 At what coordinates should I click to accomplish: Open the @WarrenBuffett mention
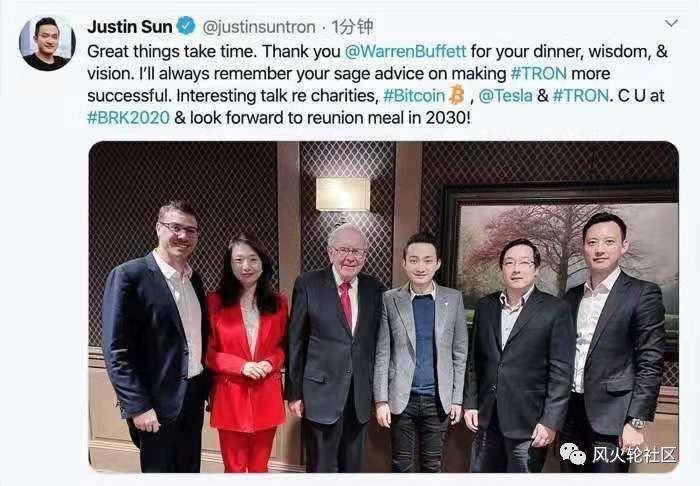click(405, 51)
